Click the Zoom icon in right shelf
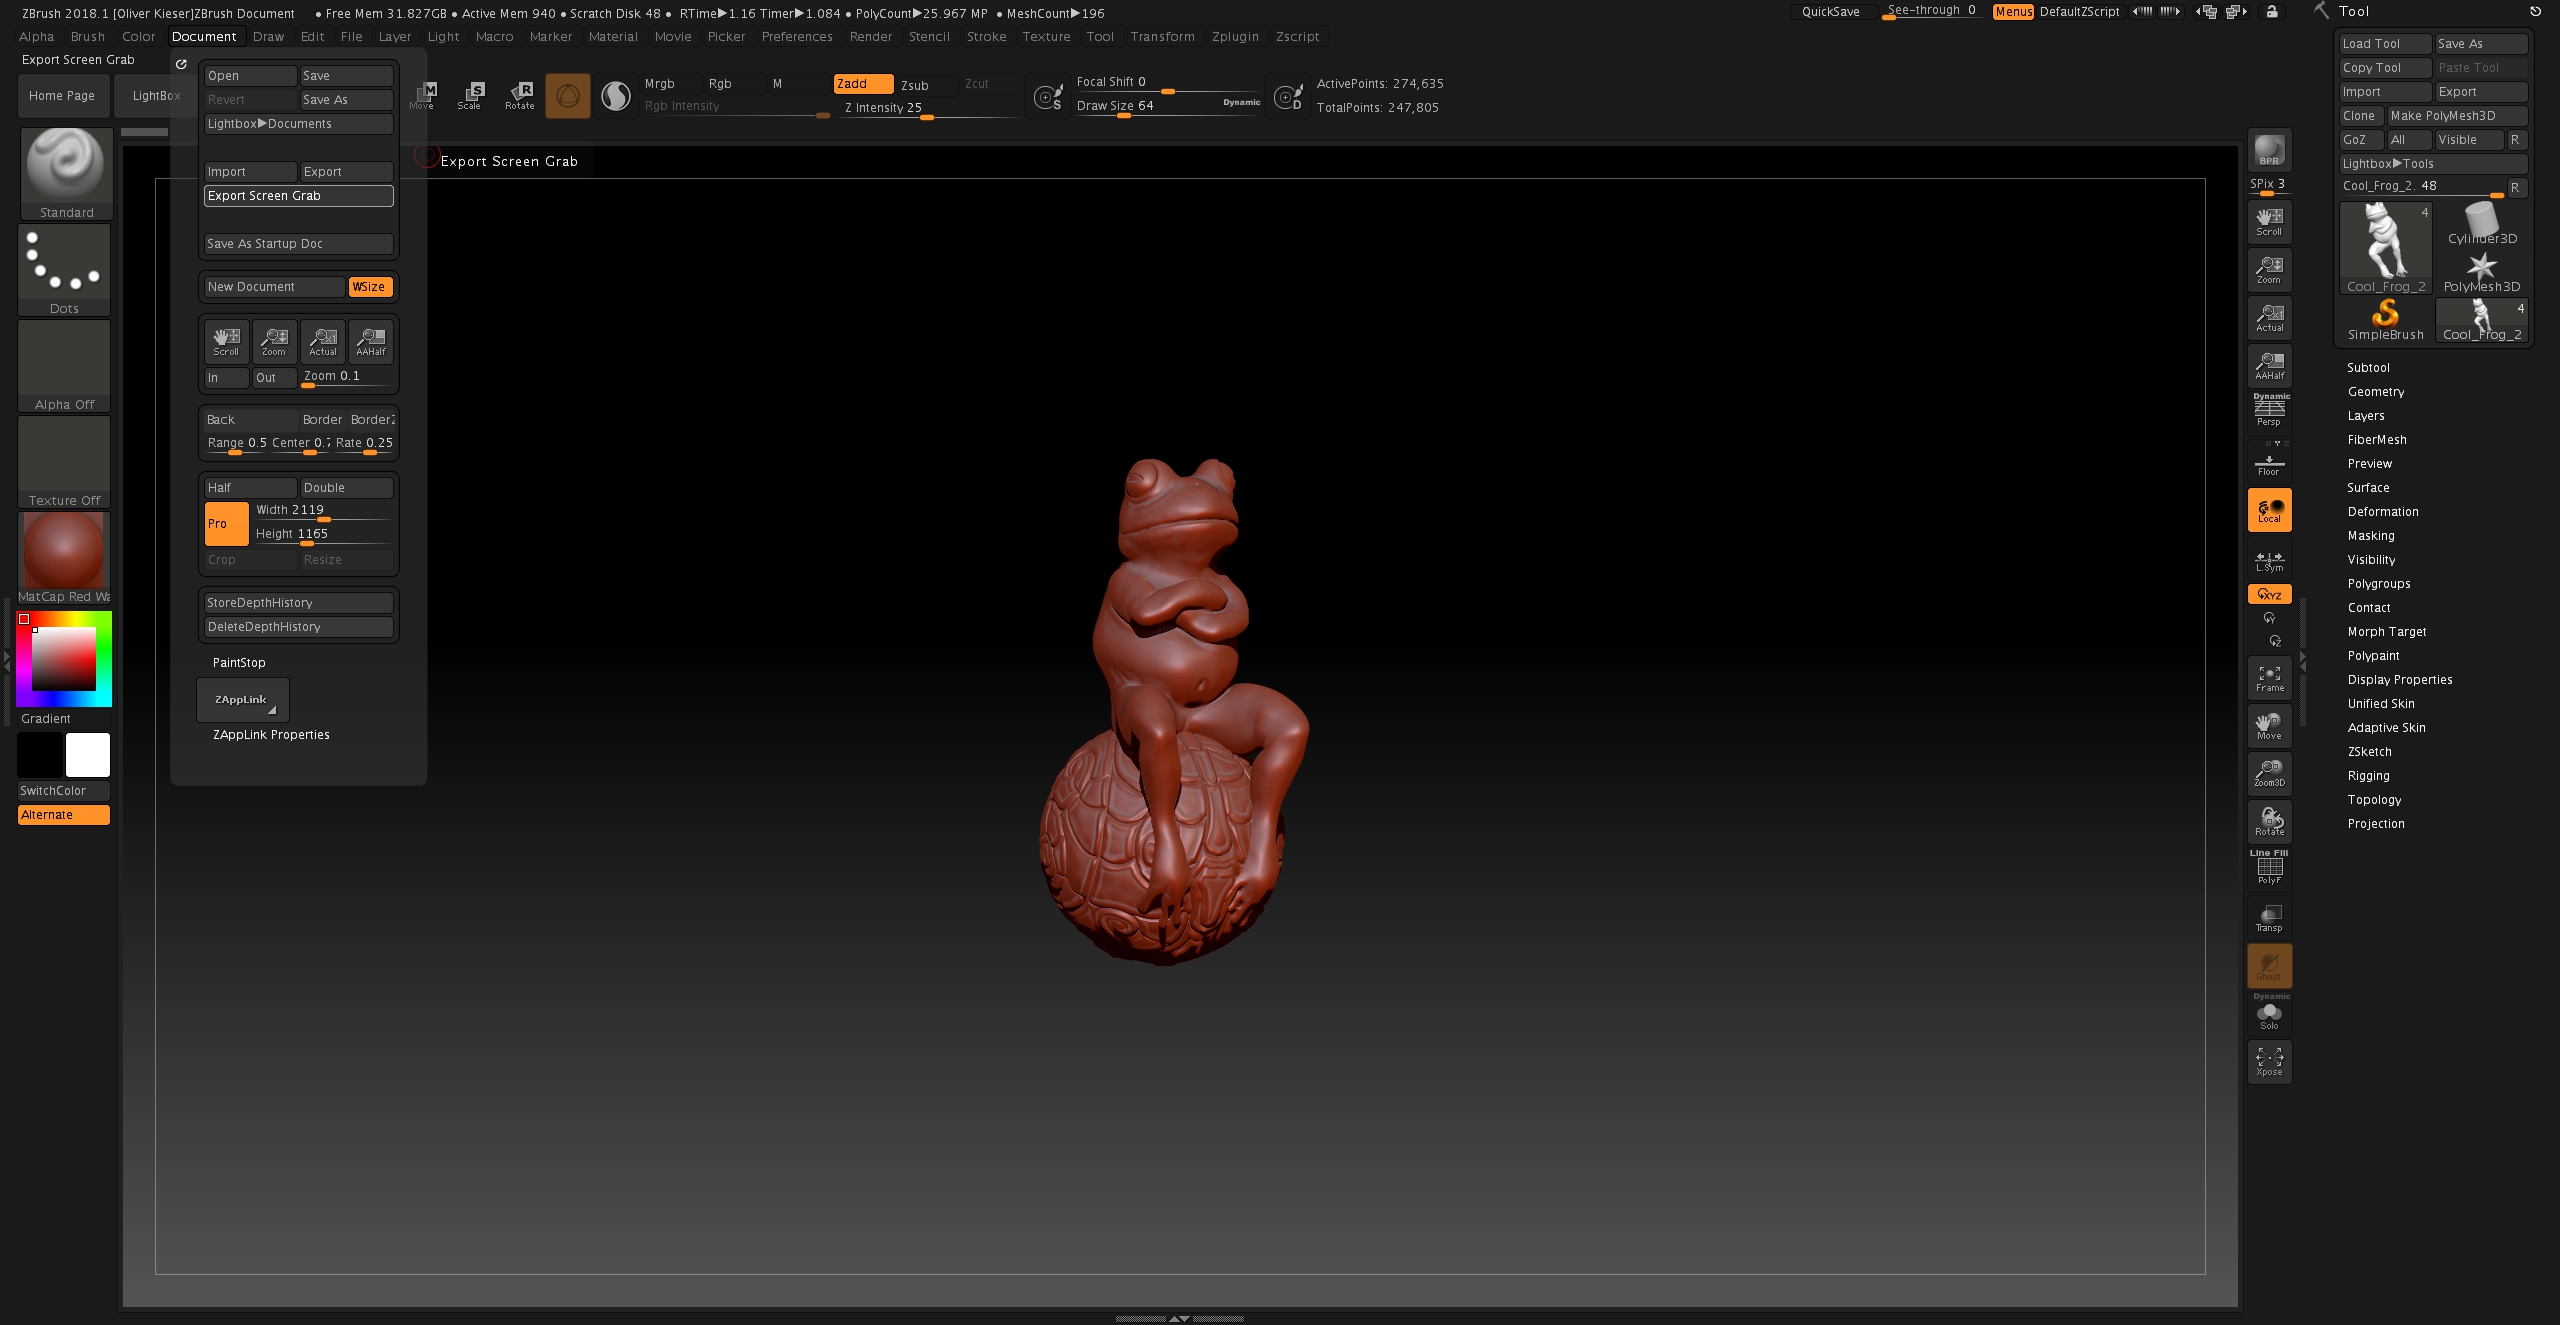This screenshot has width=2560, height=1325. coord(2269,269)
